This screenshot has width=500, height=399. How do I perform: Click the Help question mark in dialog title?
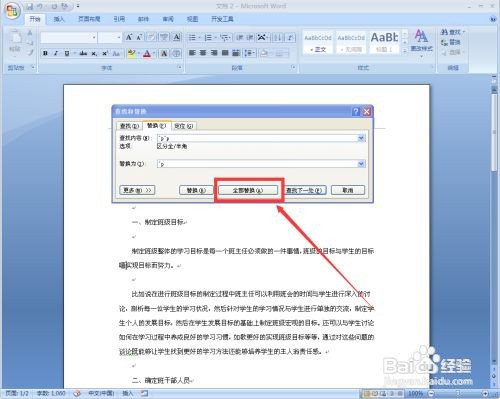pos(356,111)
